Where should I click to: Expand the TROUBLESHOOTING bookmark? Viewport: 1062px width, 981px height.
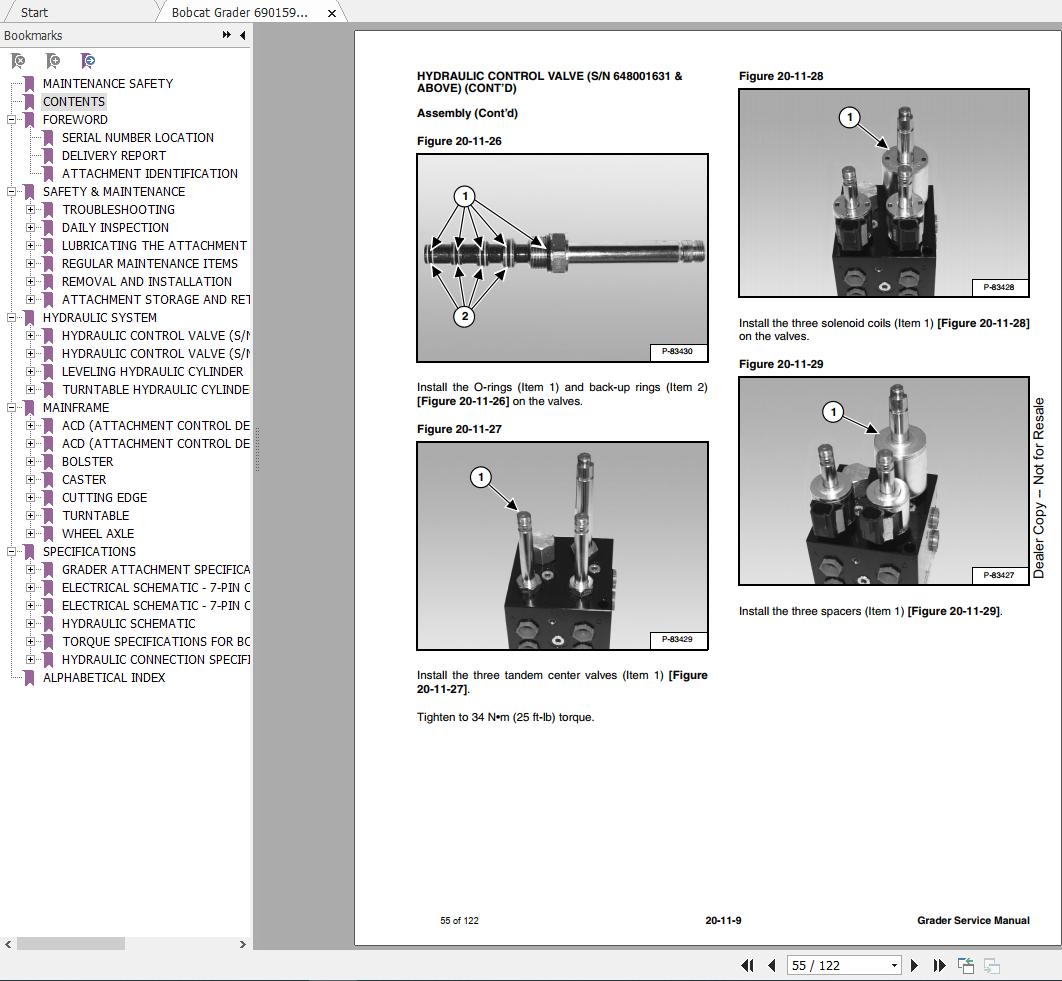pyautogui.click(x=30, y=210)
